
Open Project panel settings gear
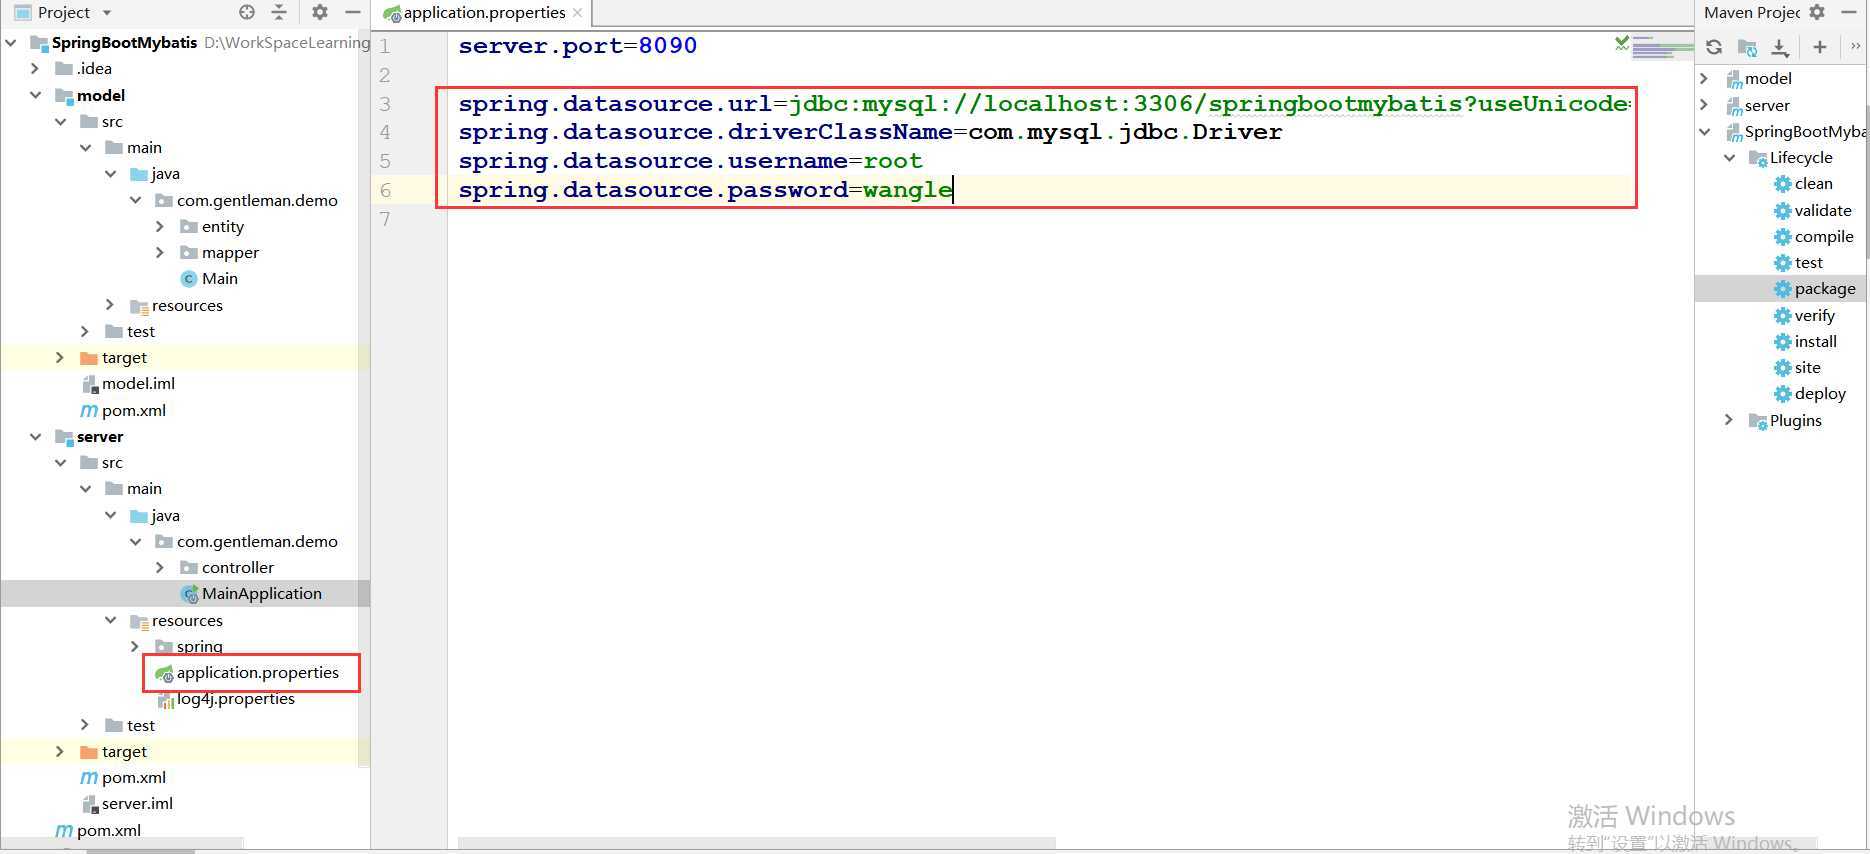click(320, 12)
